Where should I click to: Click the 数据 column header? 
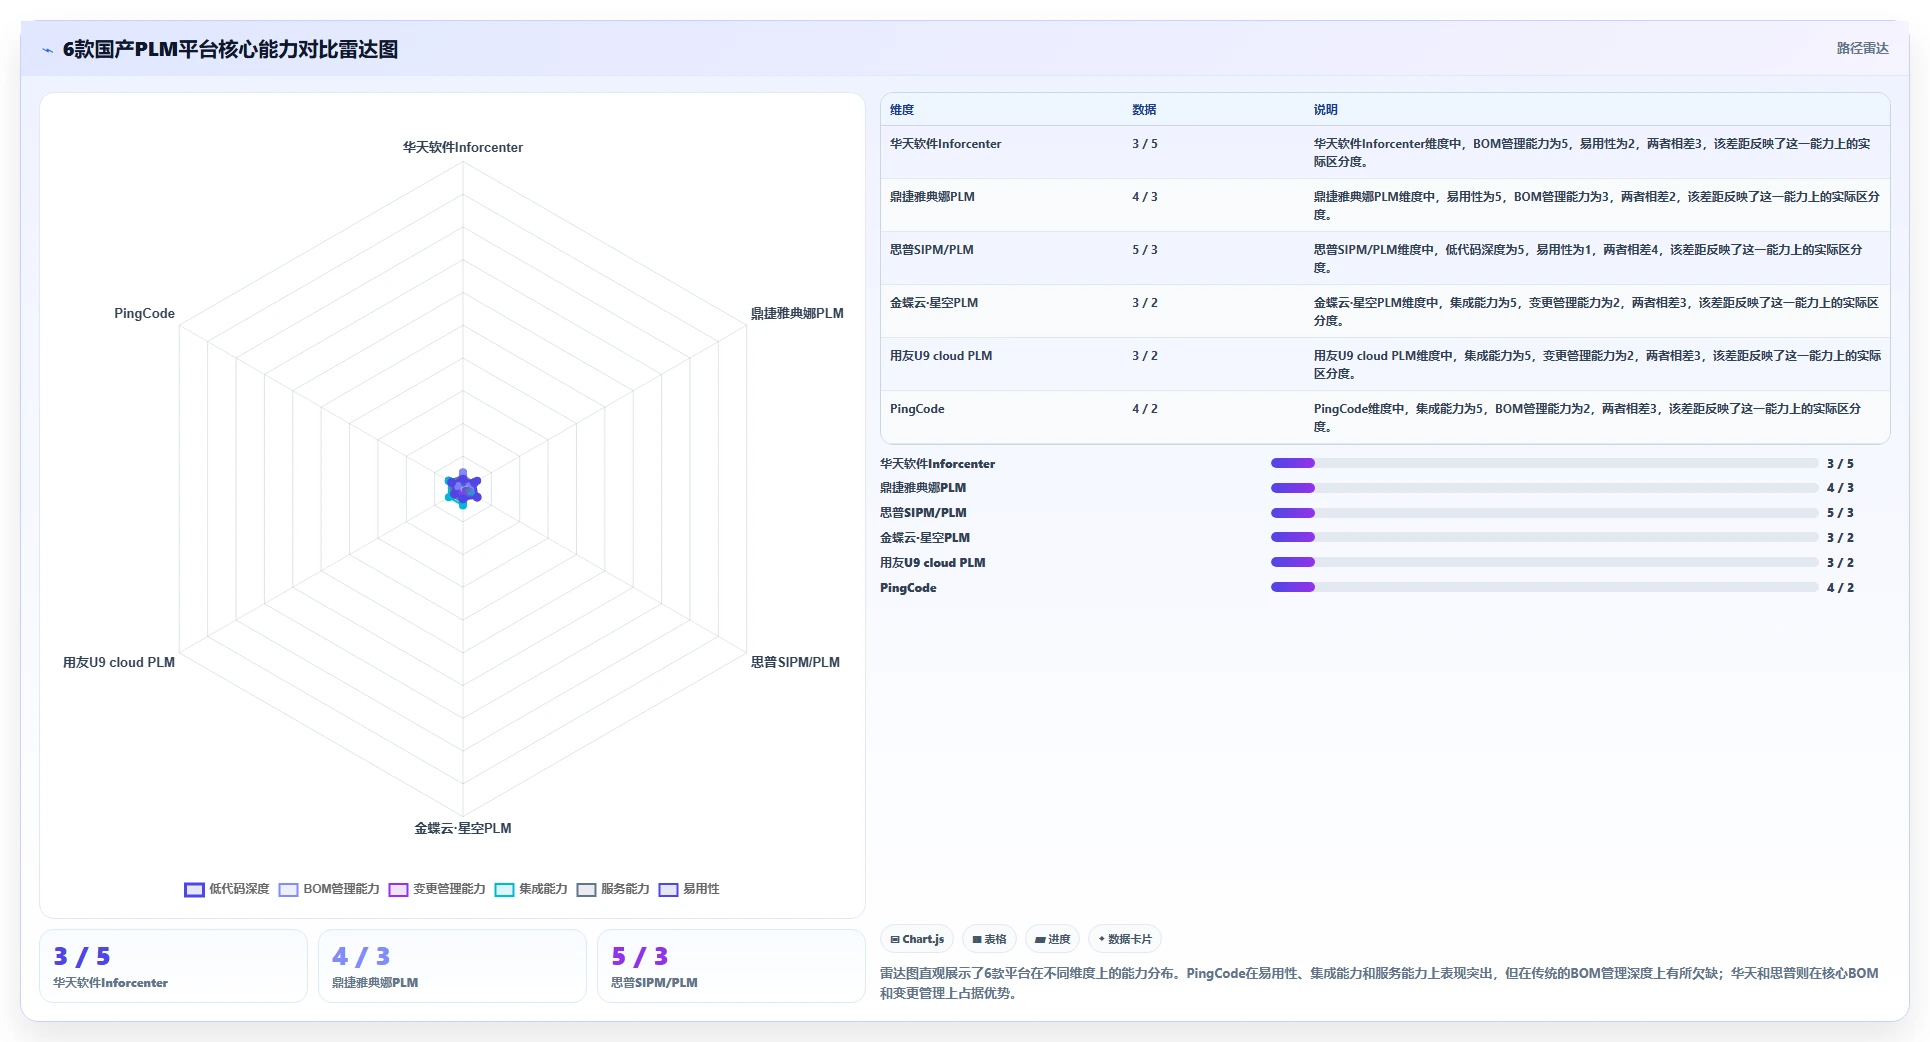pos(1144,110)
